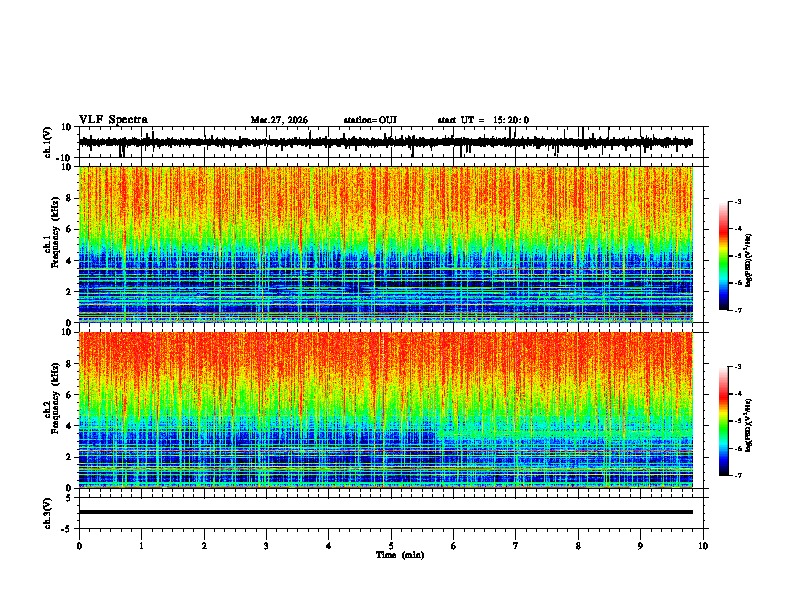This screenshot has height=612, width=792.
Task: Select the "Mar.27, 2026" date text
Action: click(279, 120)
